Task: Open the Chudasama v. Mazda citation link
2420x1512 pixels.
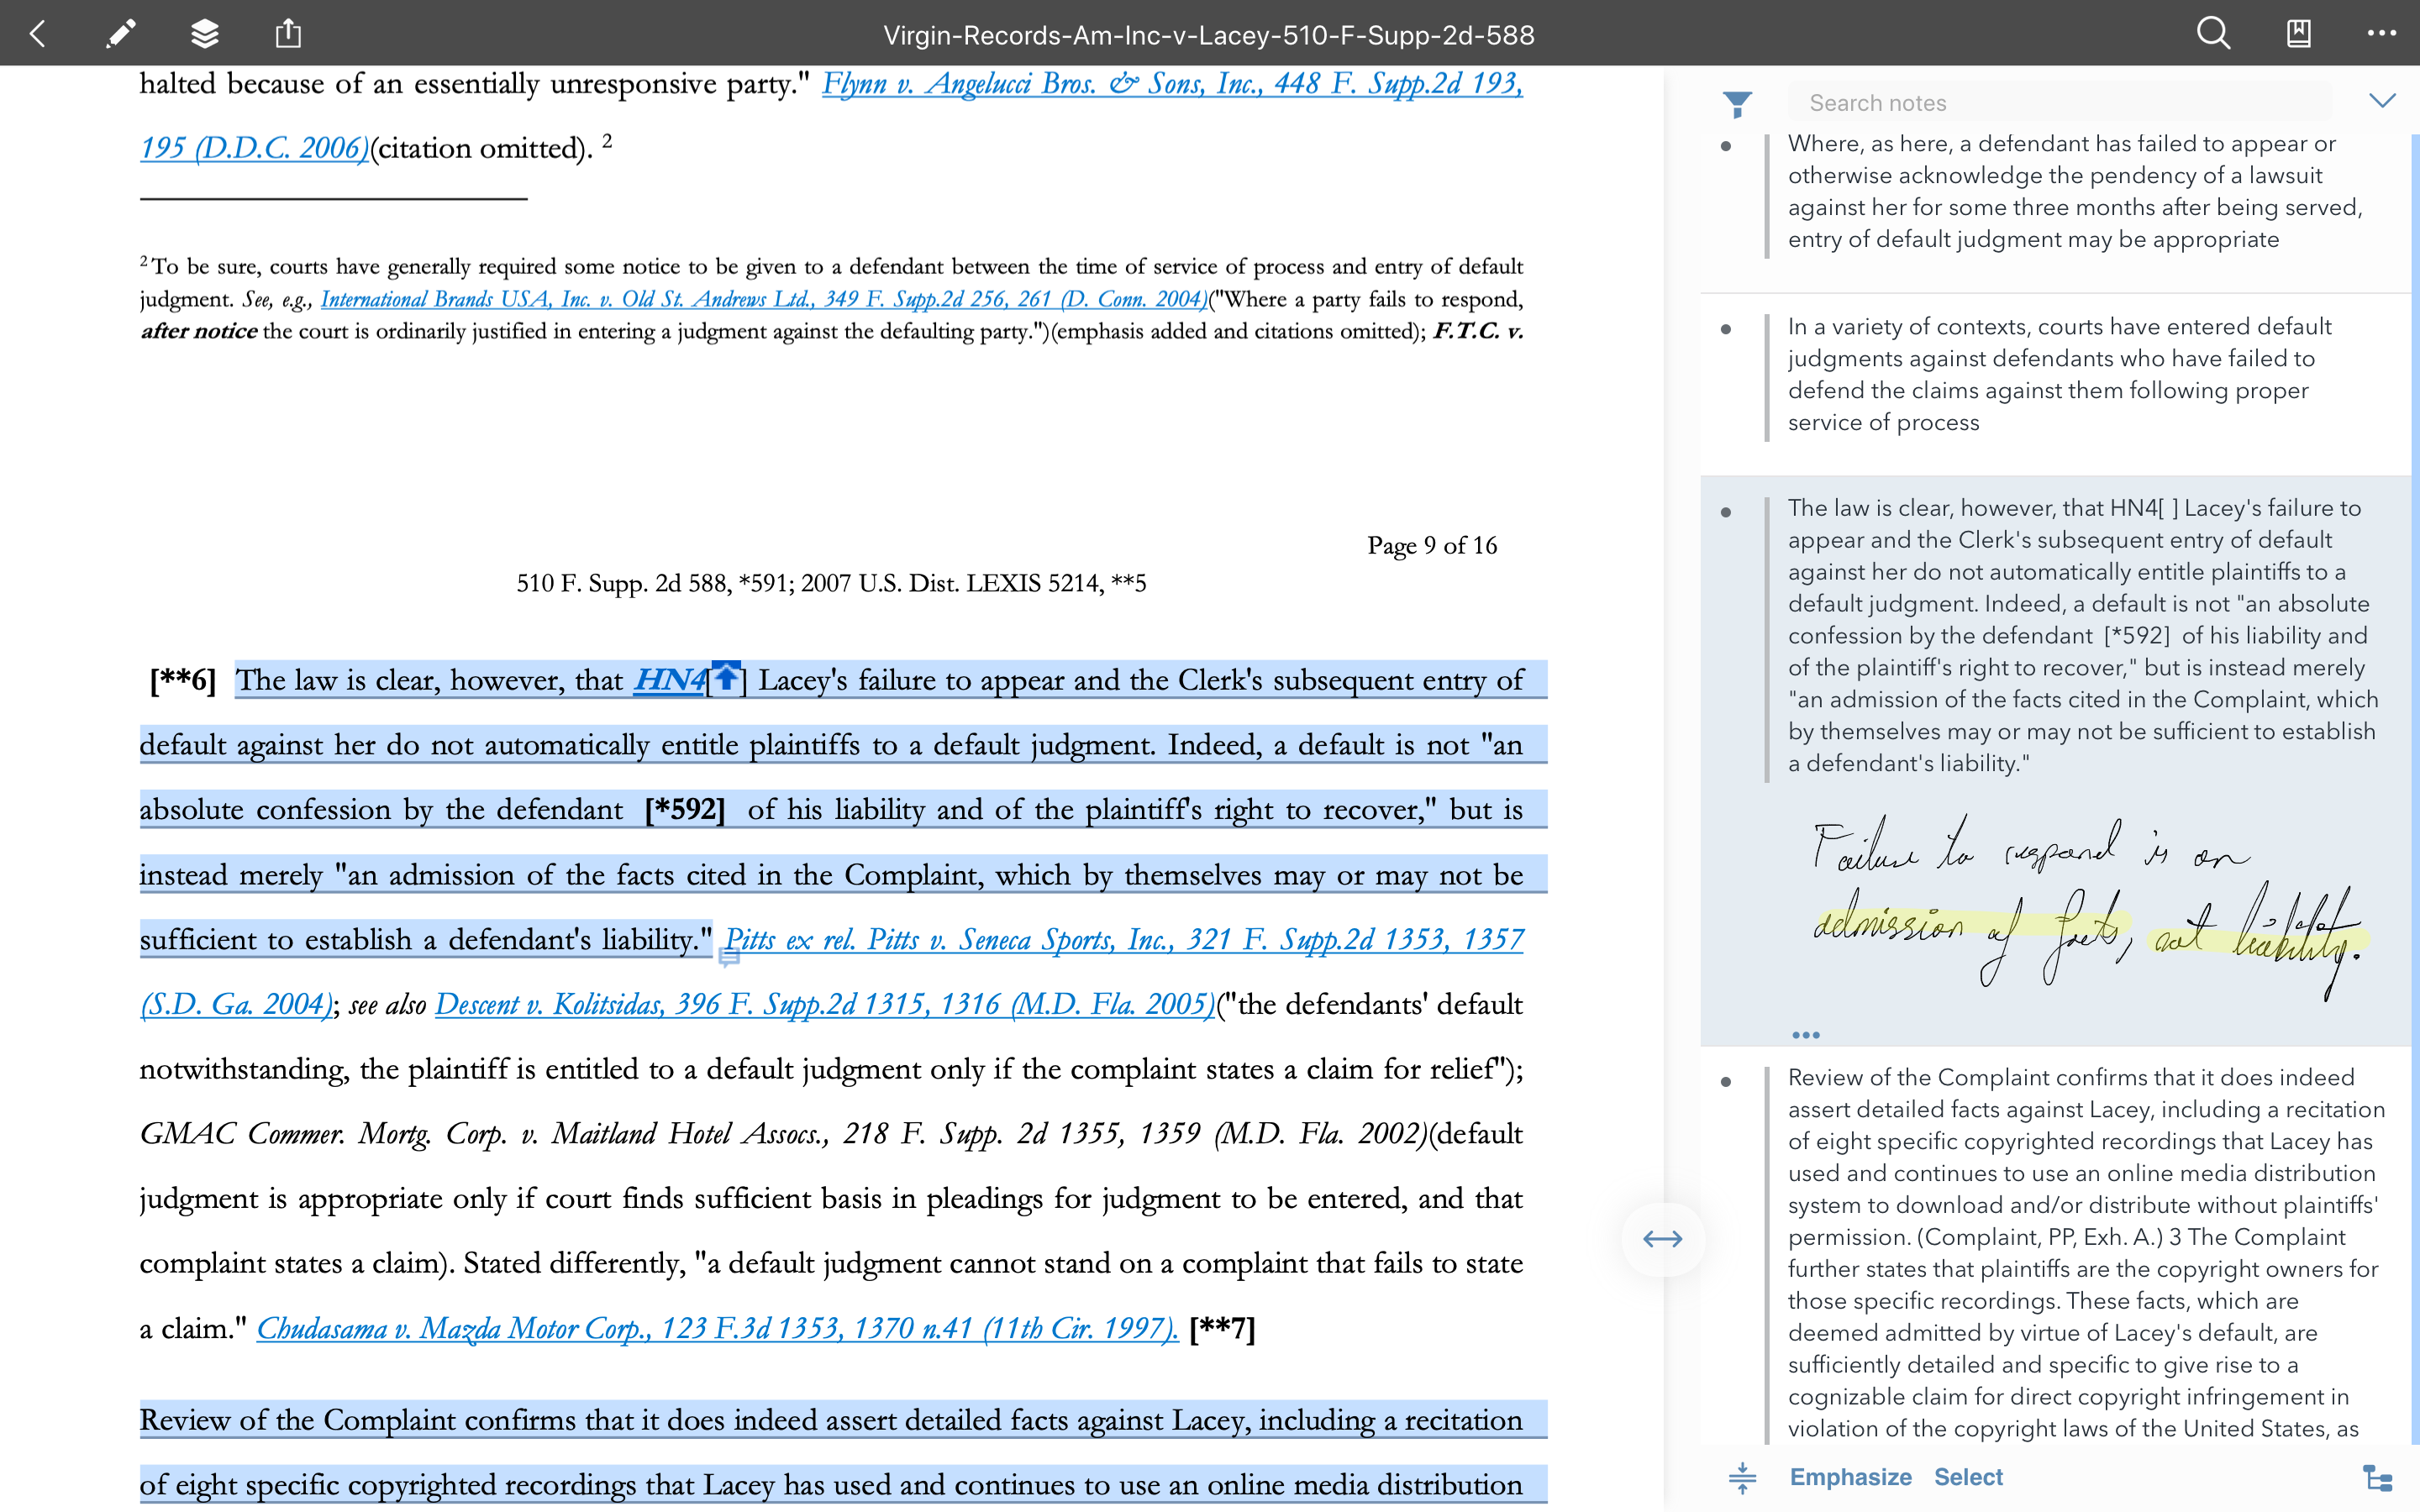Action: (x=716, y=1328)
